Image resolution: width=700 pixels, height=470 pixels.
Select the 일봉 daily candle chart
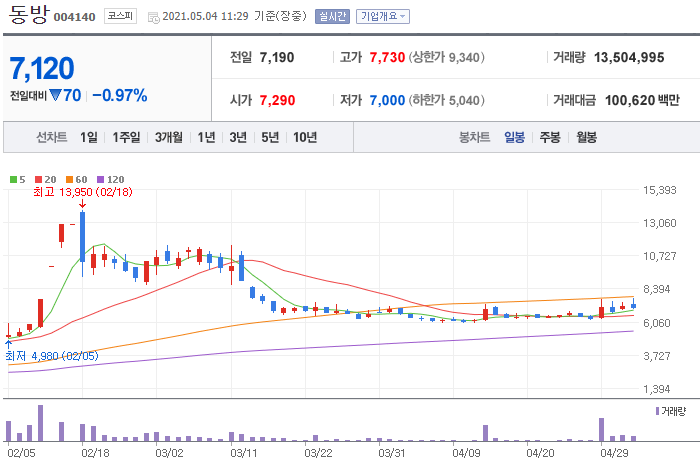point(514,137)
